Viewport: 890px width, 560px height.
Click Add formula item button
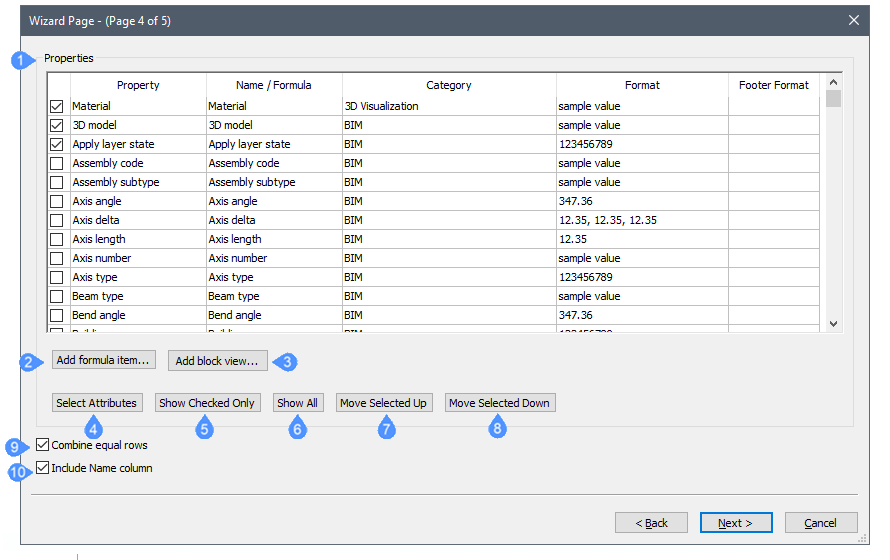tap(104, 360)
